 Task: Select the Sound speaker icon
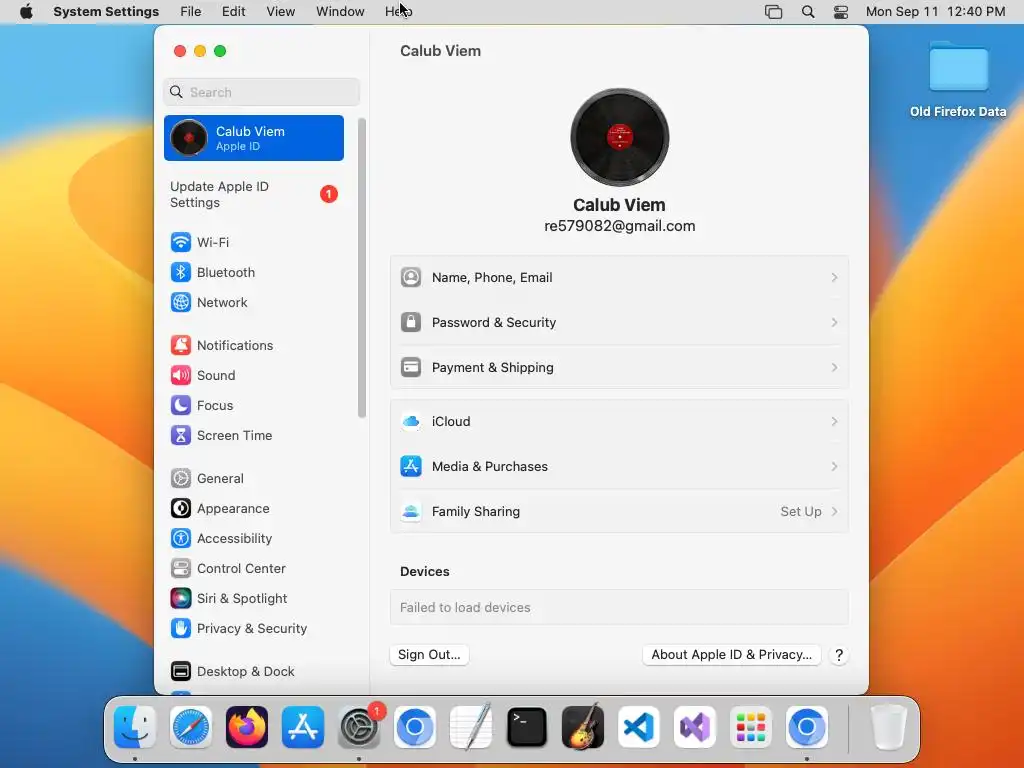click(181, 376)
